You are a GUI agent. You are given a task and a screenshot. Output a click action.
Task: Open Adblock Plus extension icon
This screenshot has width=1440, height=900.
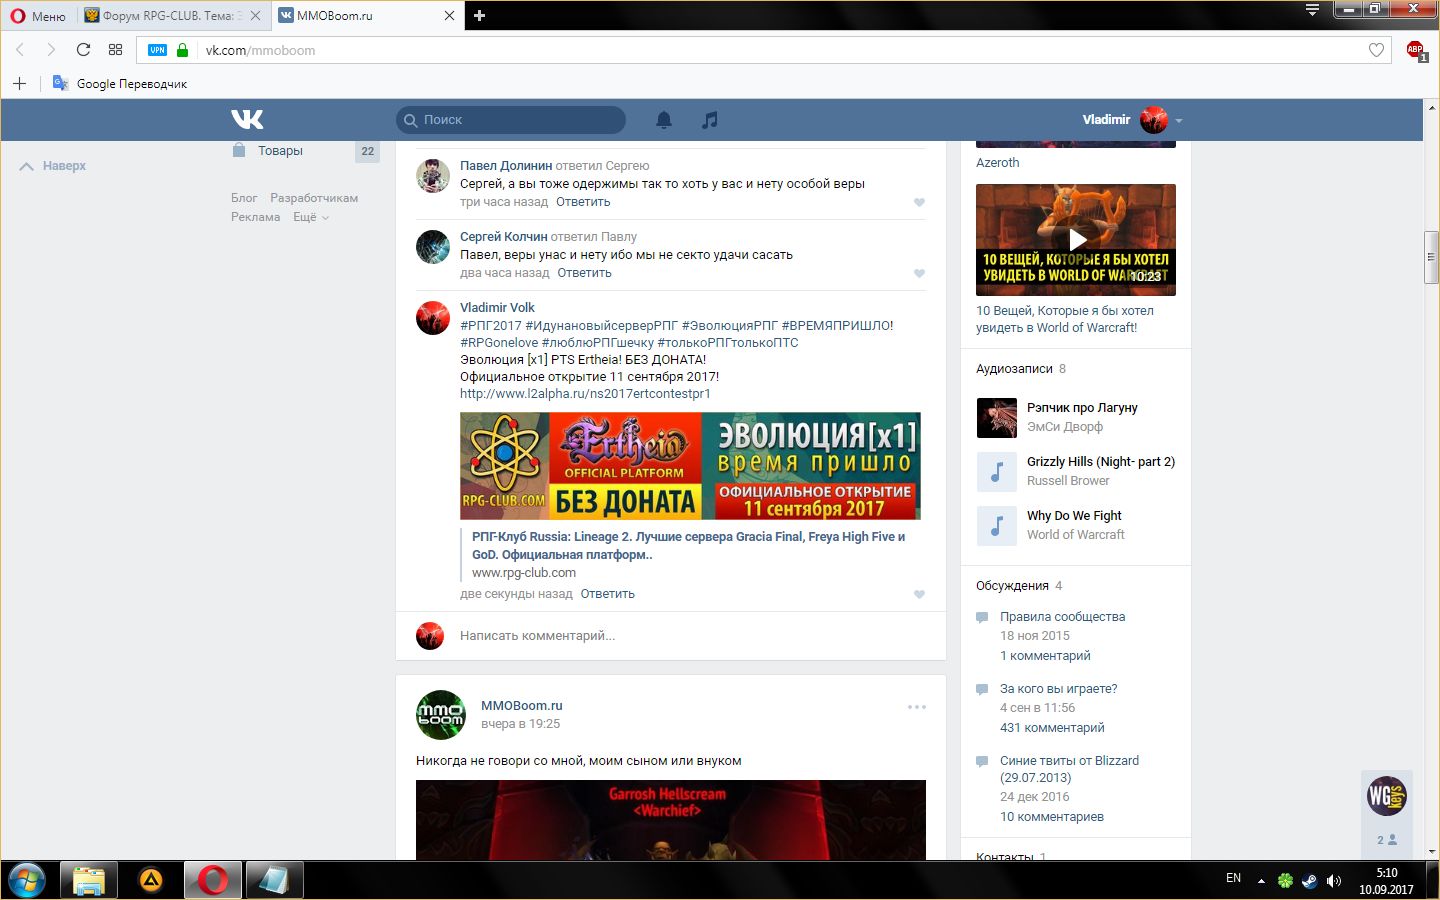(x=1415, y=50)
